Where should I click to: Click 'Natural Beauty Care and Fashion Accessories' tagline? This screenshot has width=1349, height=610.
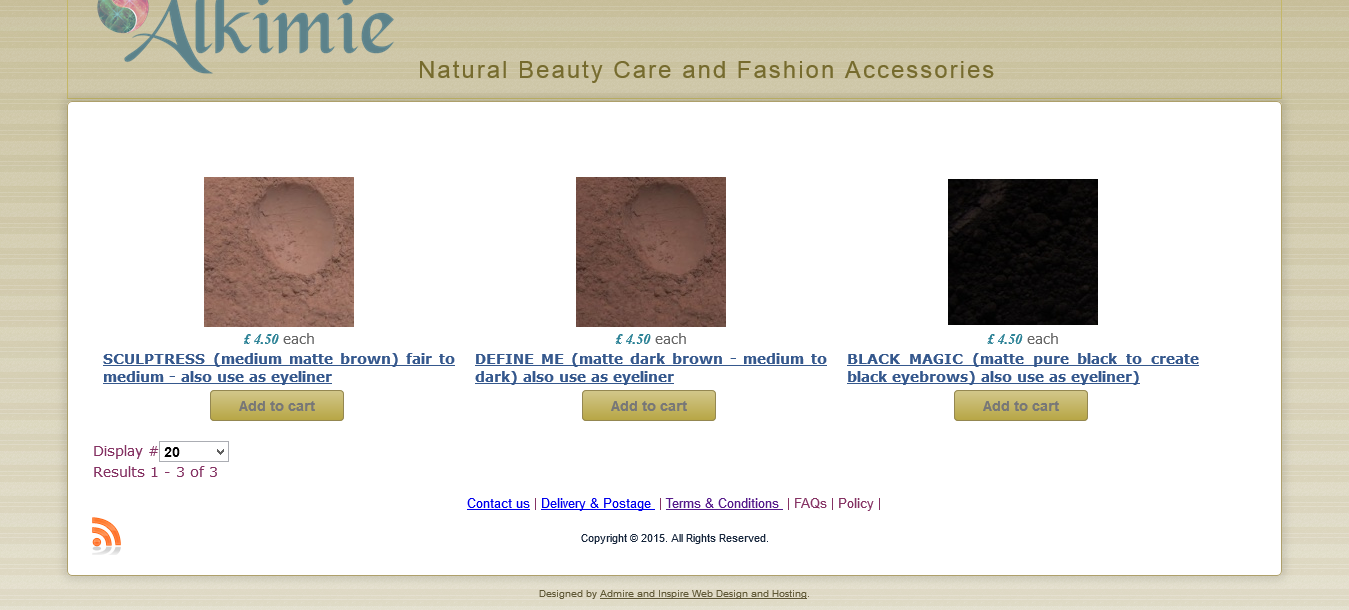pos(707,70)
